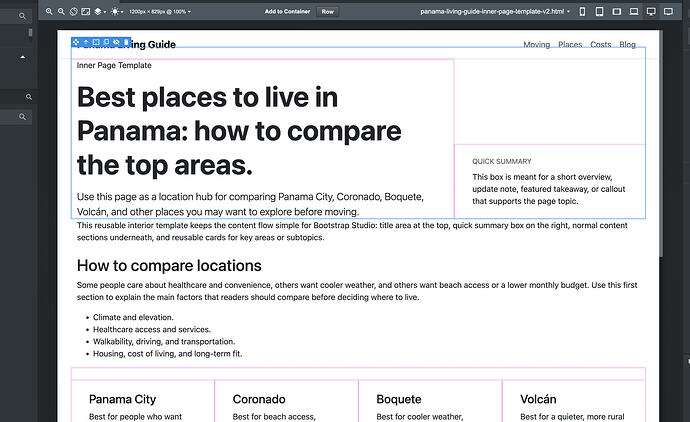Select 'Best for people who want' card text

click(135, 417)
